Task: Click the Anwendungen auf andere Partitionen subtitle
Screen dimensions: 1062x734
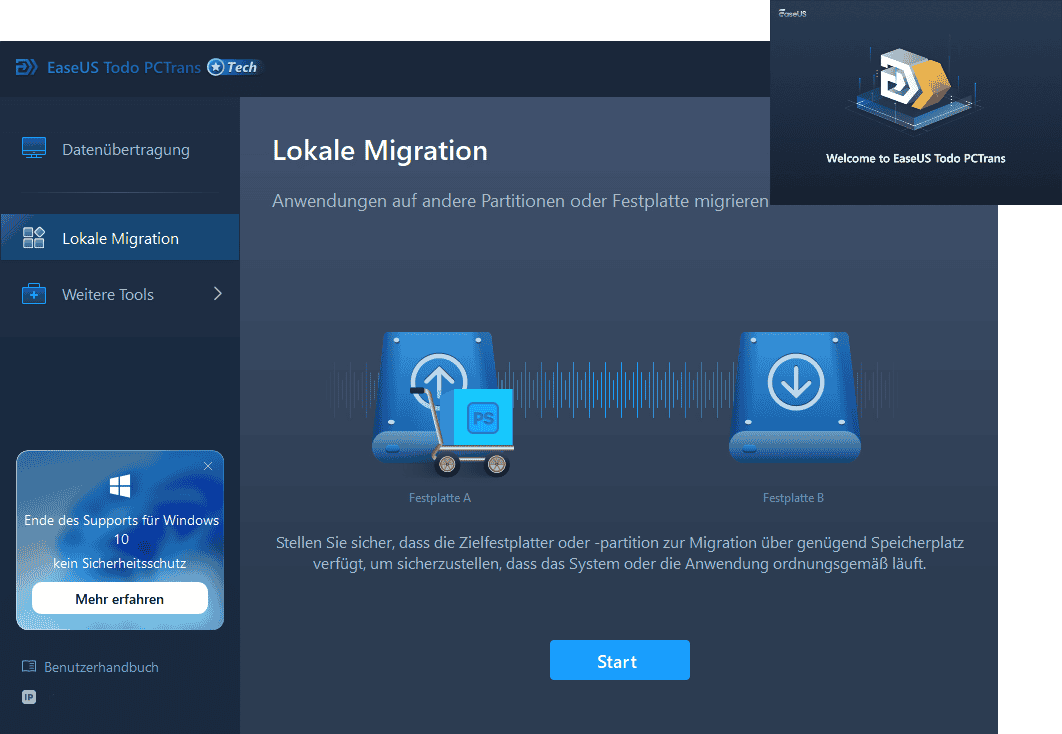Action: [x=520, y=201]
